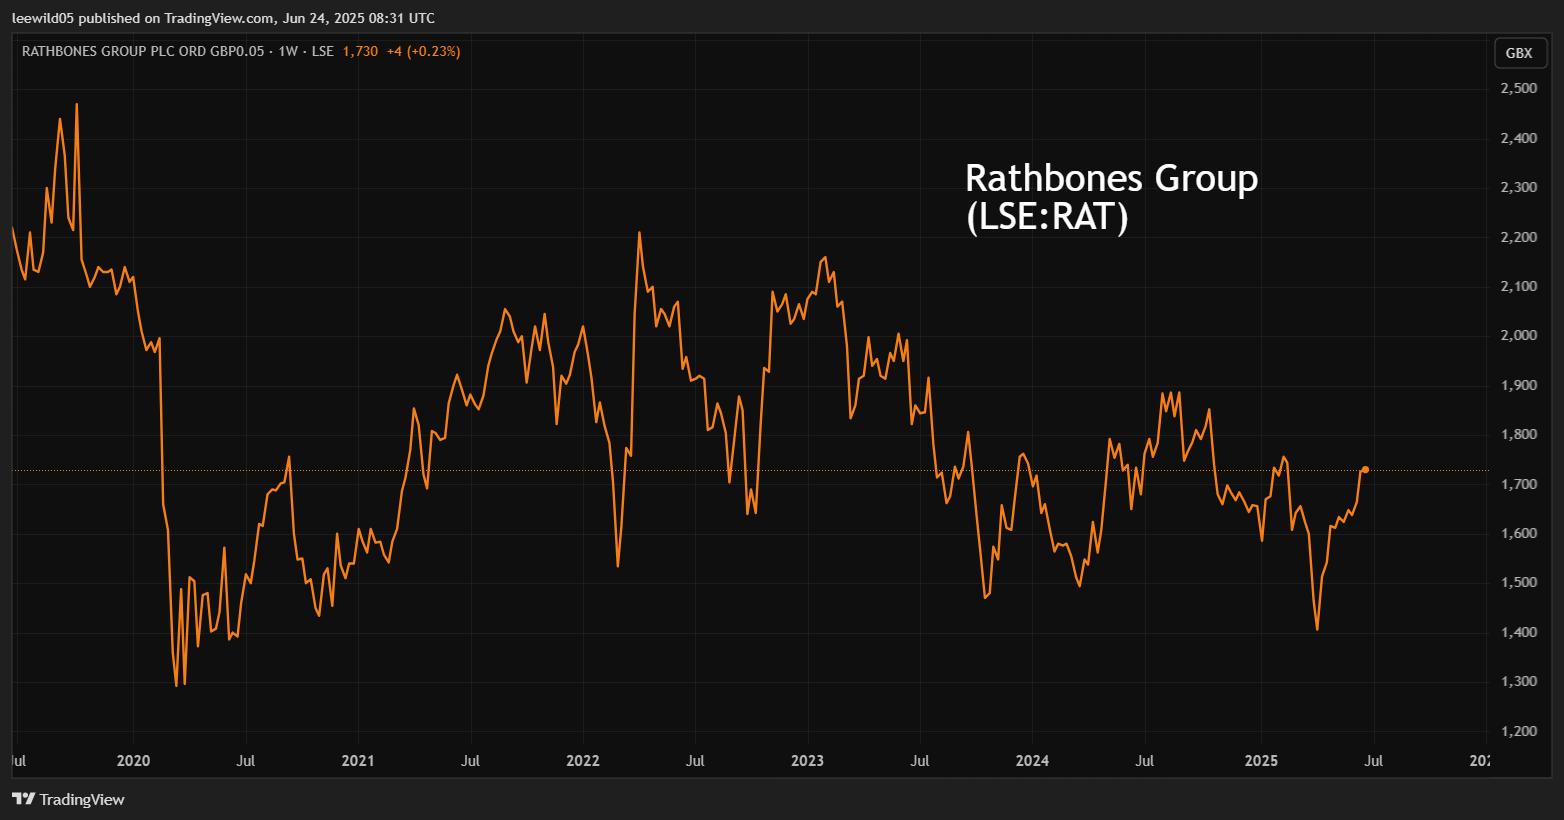Click the leewild05 published on TradingView.com caption
The image size is (1564, 820).
[x=223, y=18]
